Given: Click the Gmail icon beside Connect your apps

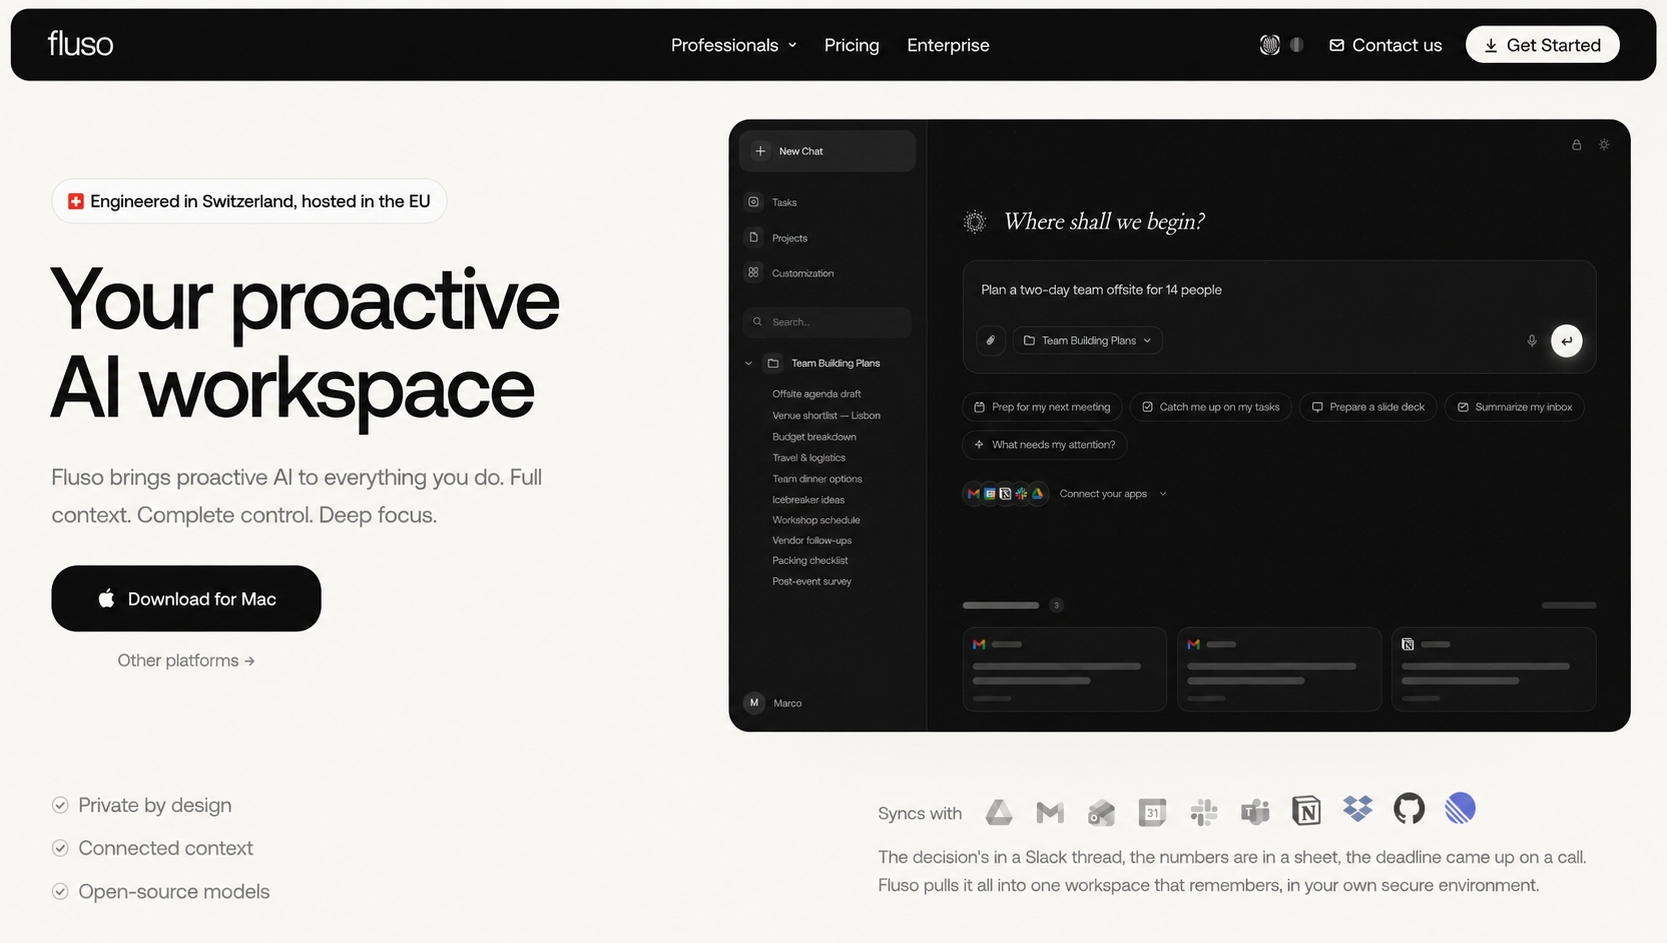Looking at the screenshot, I should coord(973,494).
